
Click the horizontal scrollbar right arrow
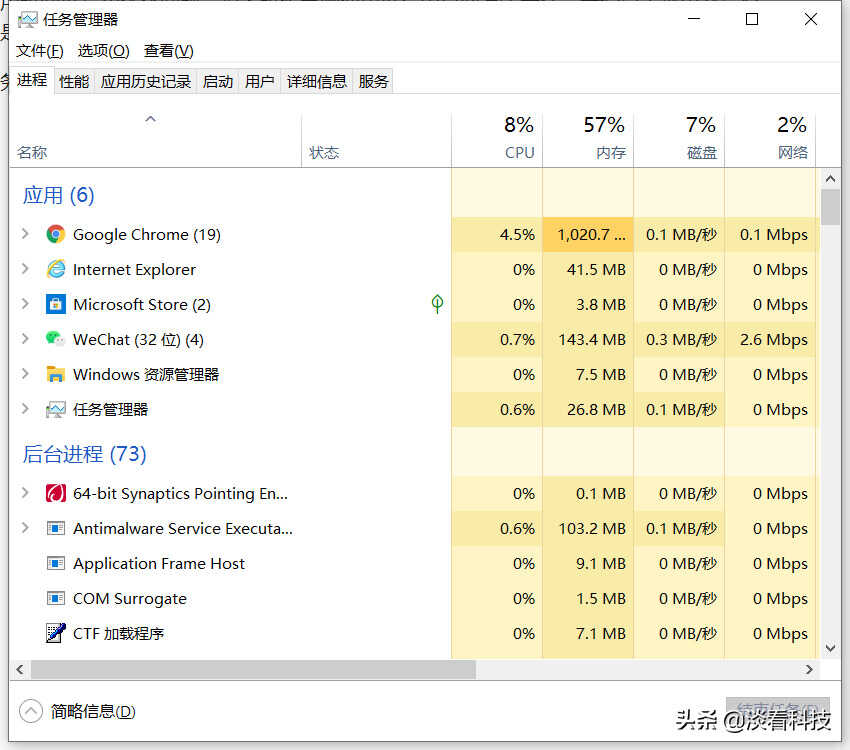(810, 669)
